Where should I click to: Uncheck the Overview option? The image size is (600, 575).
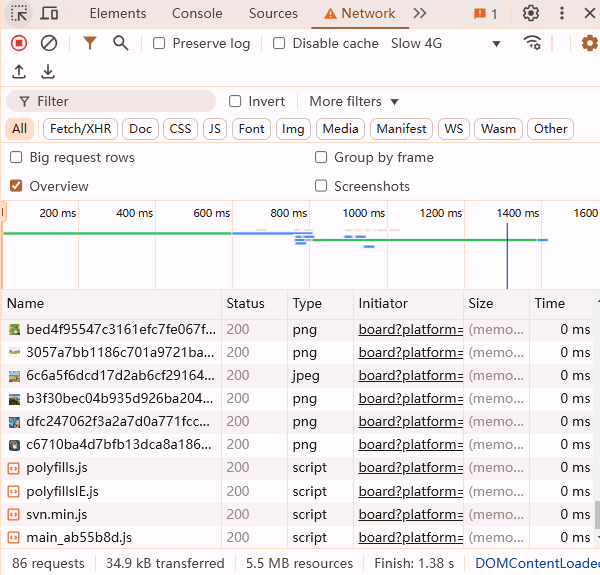(16, 186)
